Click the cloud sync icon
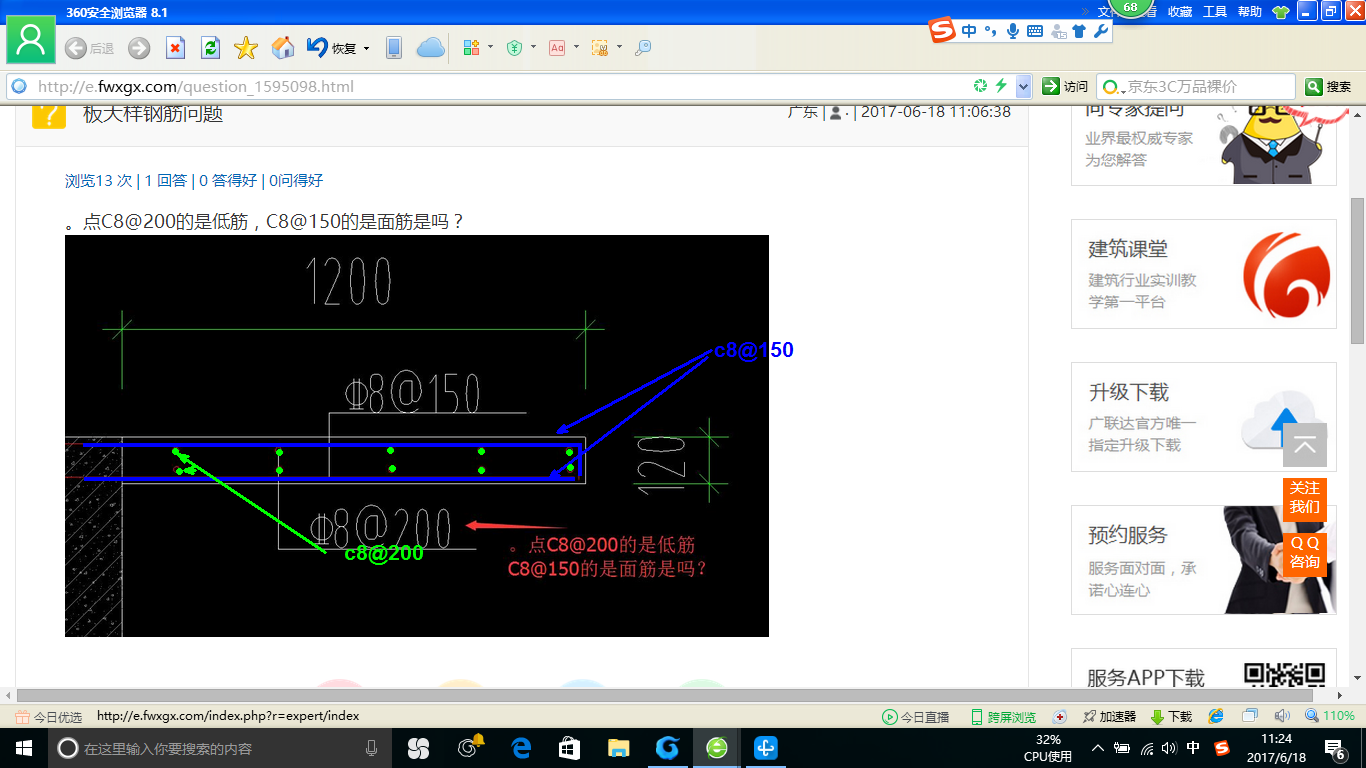This screenshot has width=1366, height=768. point(430,47)
